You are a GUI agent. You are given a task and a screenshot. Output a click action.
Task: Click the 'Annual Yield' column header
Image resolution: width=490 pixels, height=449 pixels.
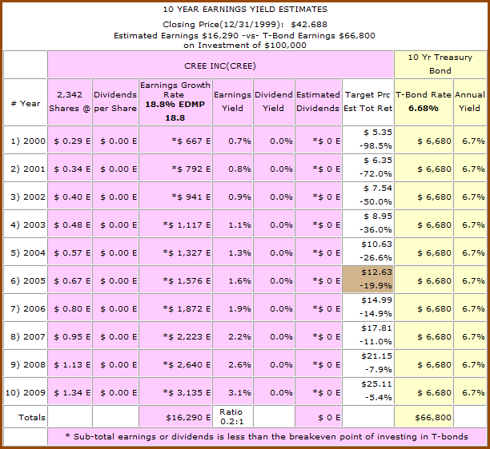tap(470, 102)
